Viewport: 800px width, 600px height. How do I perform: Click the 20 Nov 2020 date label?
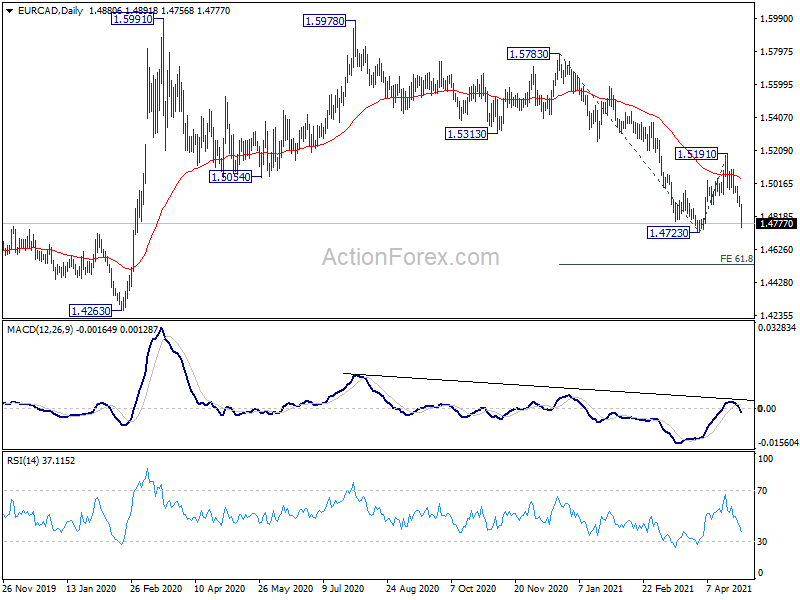[x=541, y=588]
